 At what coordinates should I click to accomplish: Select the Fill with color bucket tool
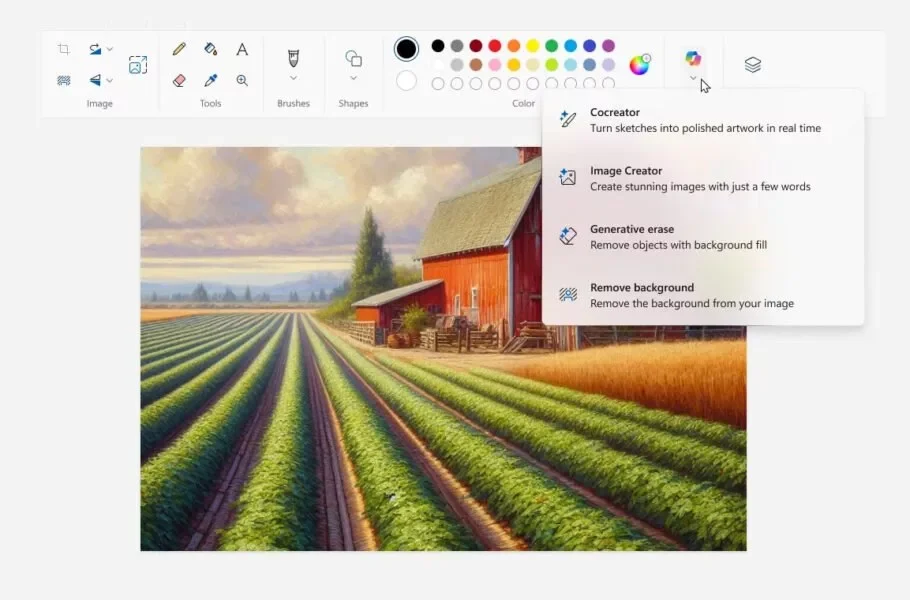[211, 48]
